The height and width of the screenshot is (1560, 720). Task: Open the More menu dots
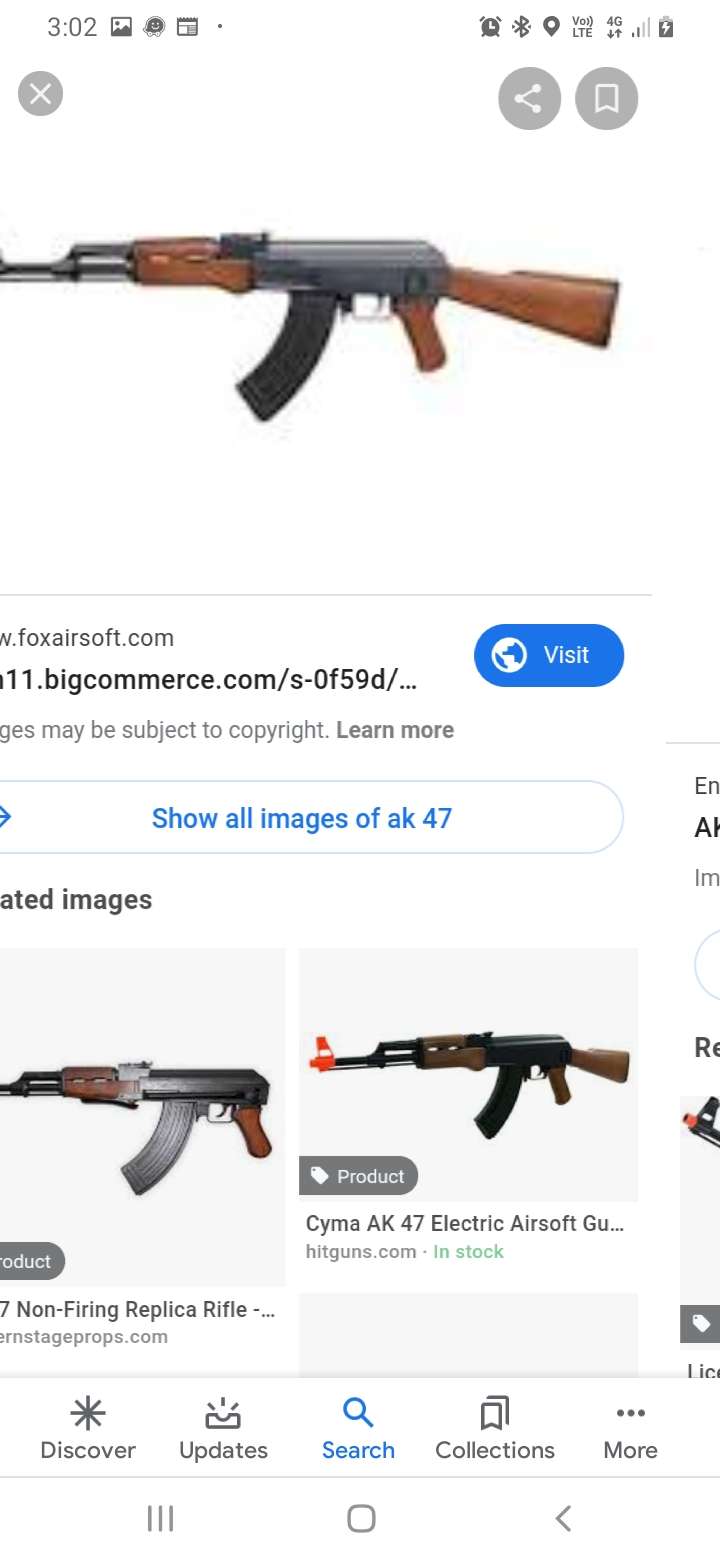[x=631, y=1429]
